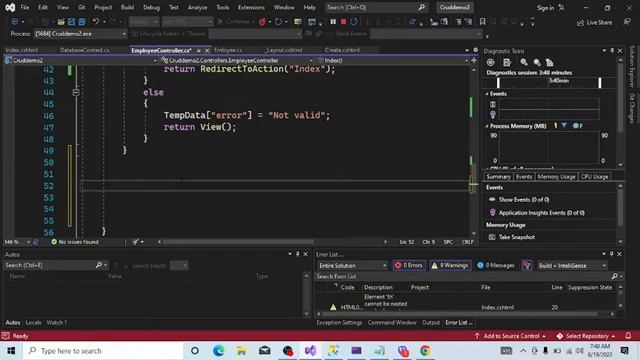Screen dimensions: 640x360
Task: Click the bookmark icon in toolbar
Action: 482,22
